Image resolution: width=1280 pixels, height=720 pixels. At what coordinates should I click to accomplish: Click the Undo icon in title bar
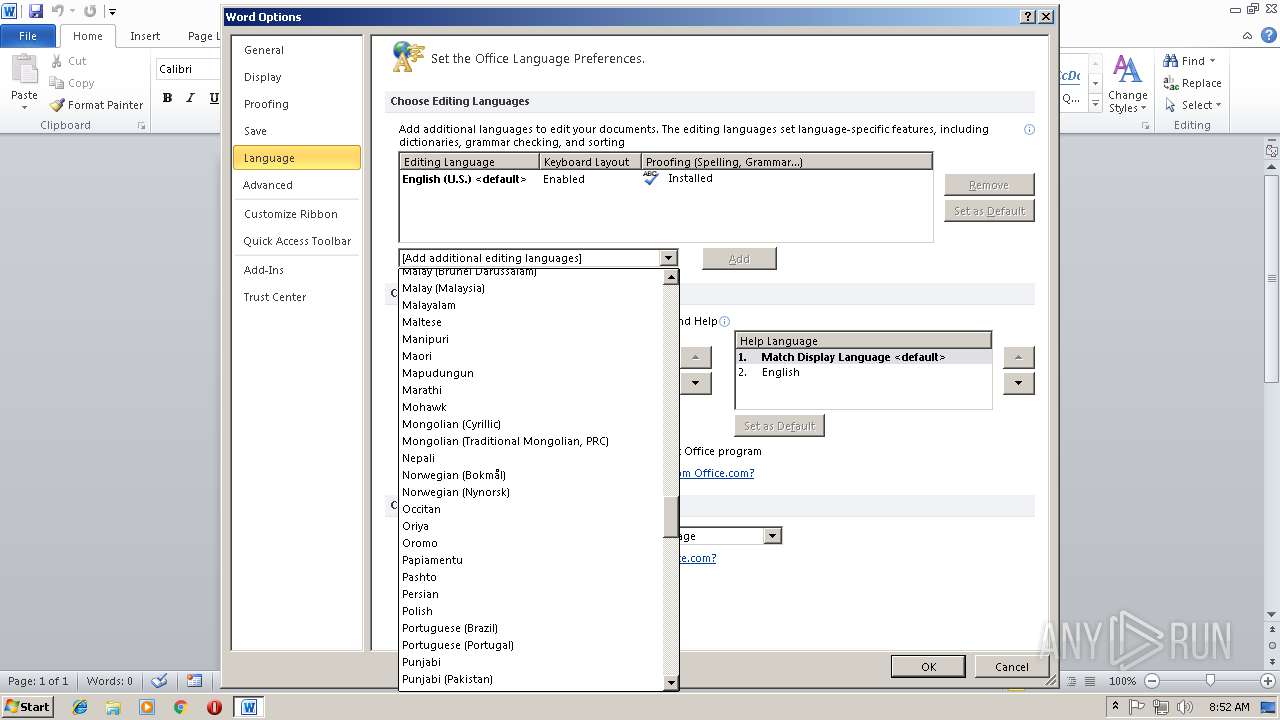(x=58, y=11)
